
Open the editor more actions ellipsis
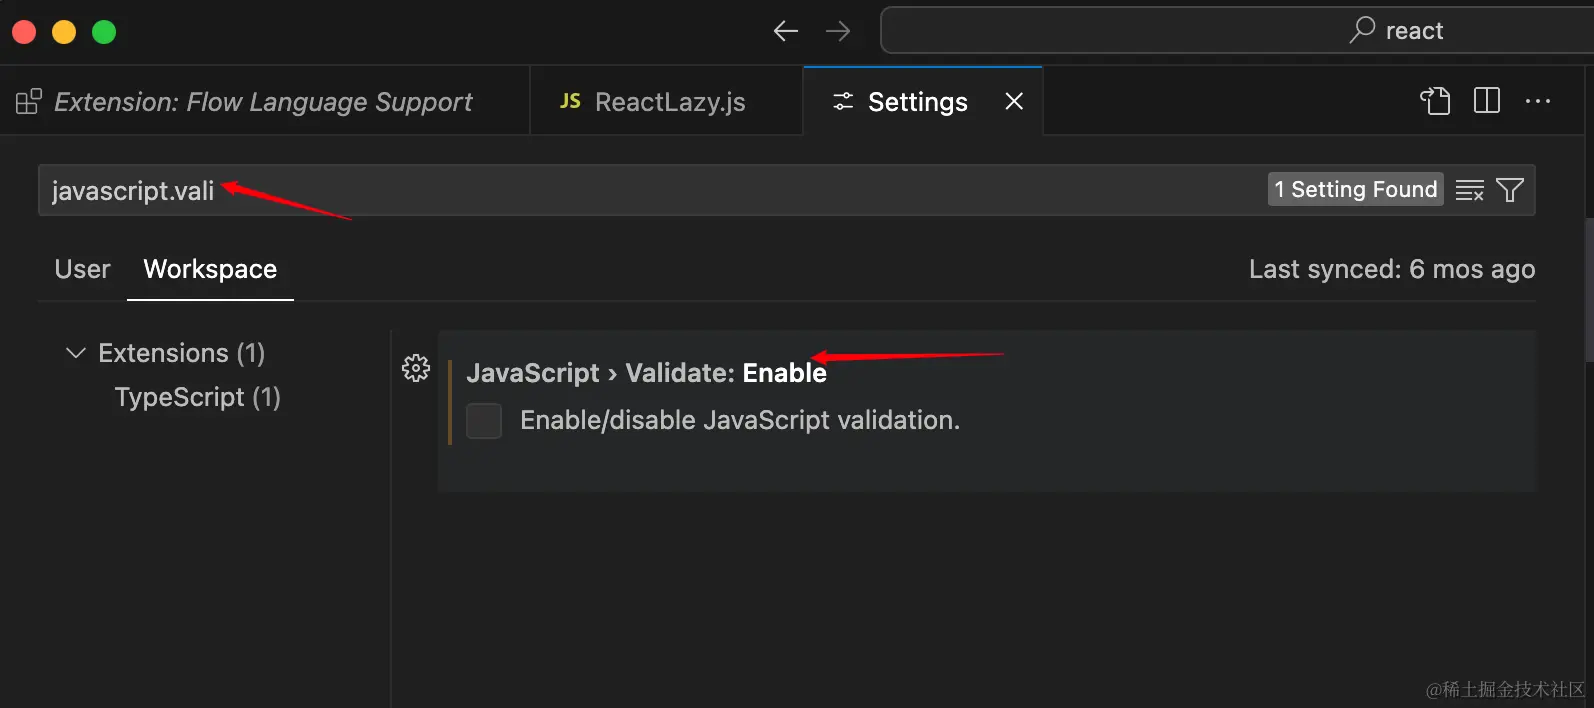(x=1538, y=101)
